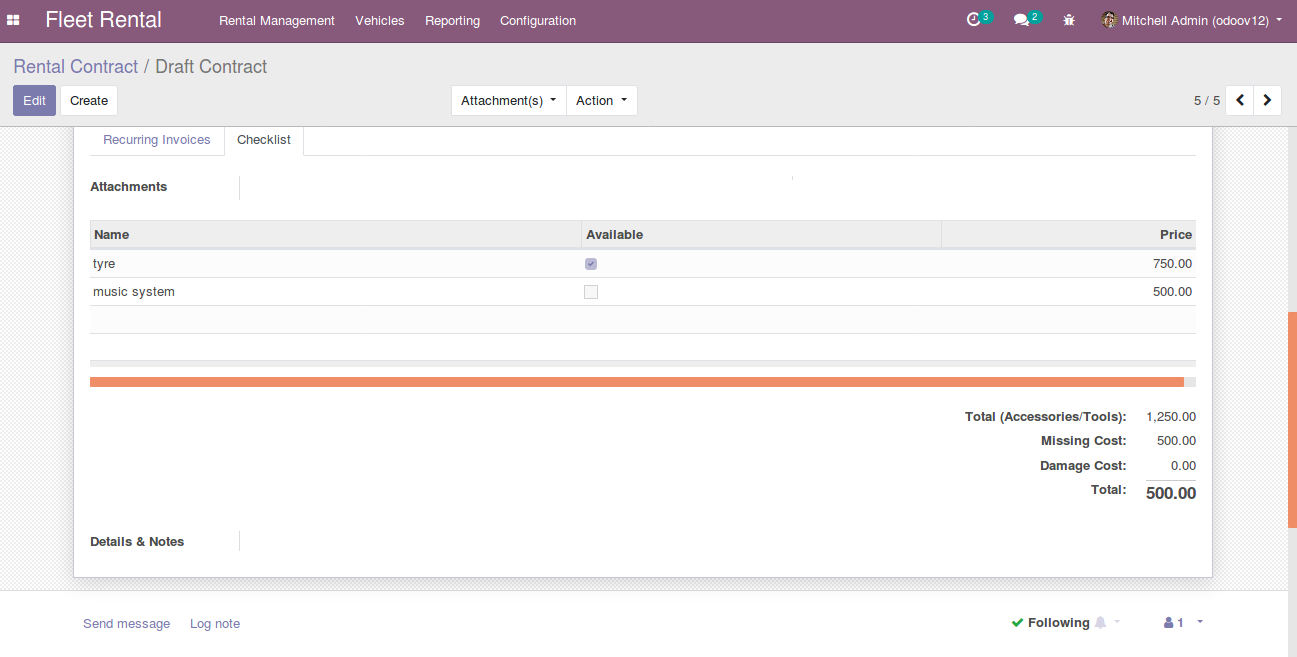Viewport: 1297px width, 657px height.
Task: Switch to Recurring Invoices tab
Action: (x=157, y=140)
